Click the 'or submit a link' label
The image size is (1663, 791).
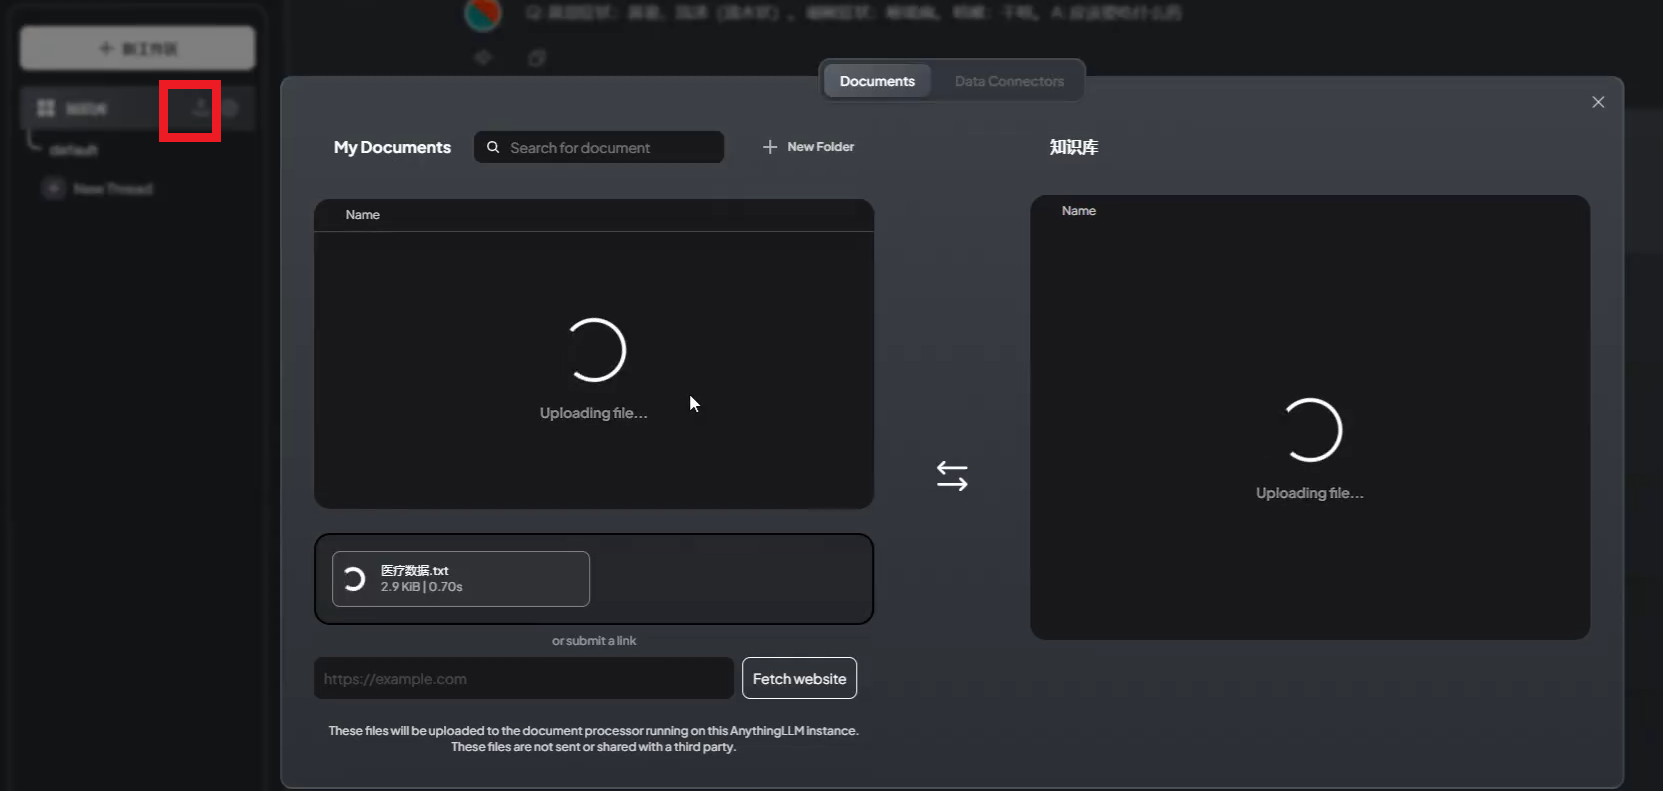(x=594, y=641)
